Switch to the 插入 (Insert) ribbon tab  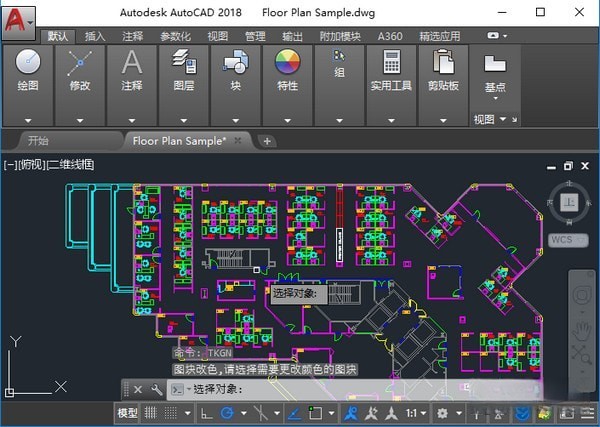pyautogui.click(x=95, y=36)
